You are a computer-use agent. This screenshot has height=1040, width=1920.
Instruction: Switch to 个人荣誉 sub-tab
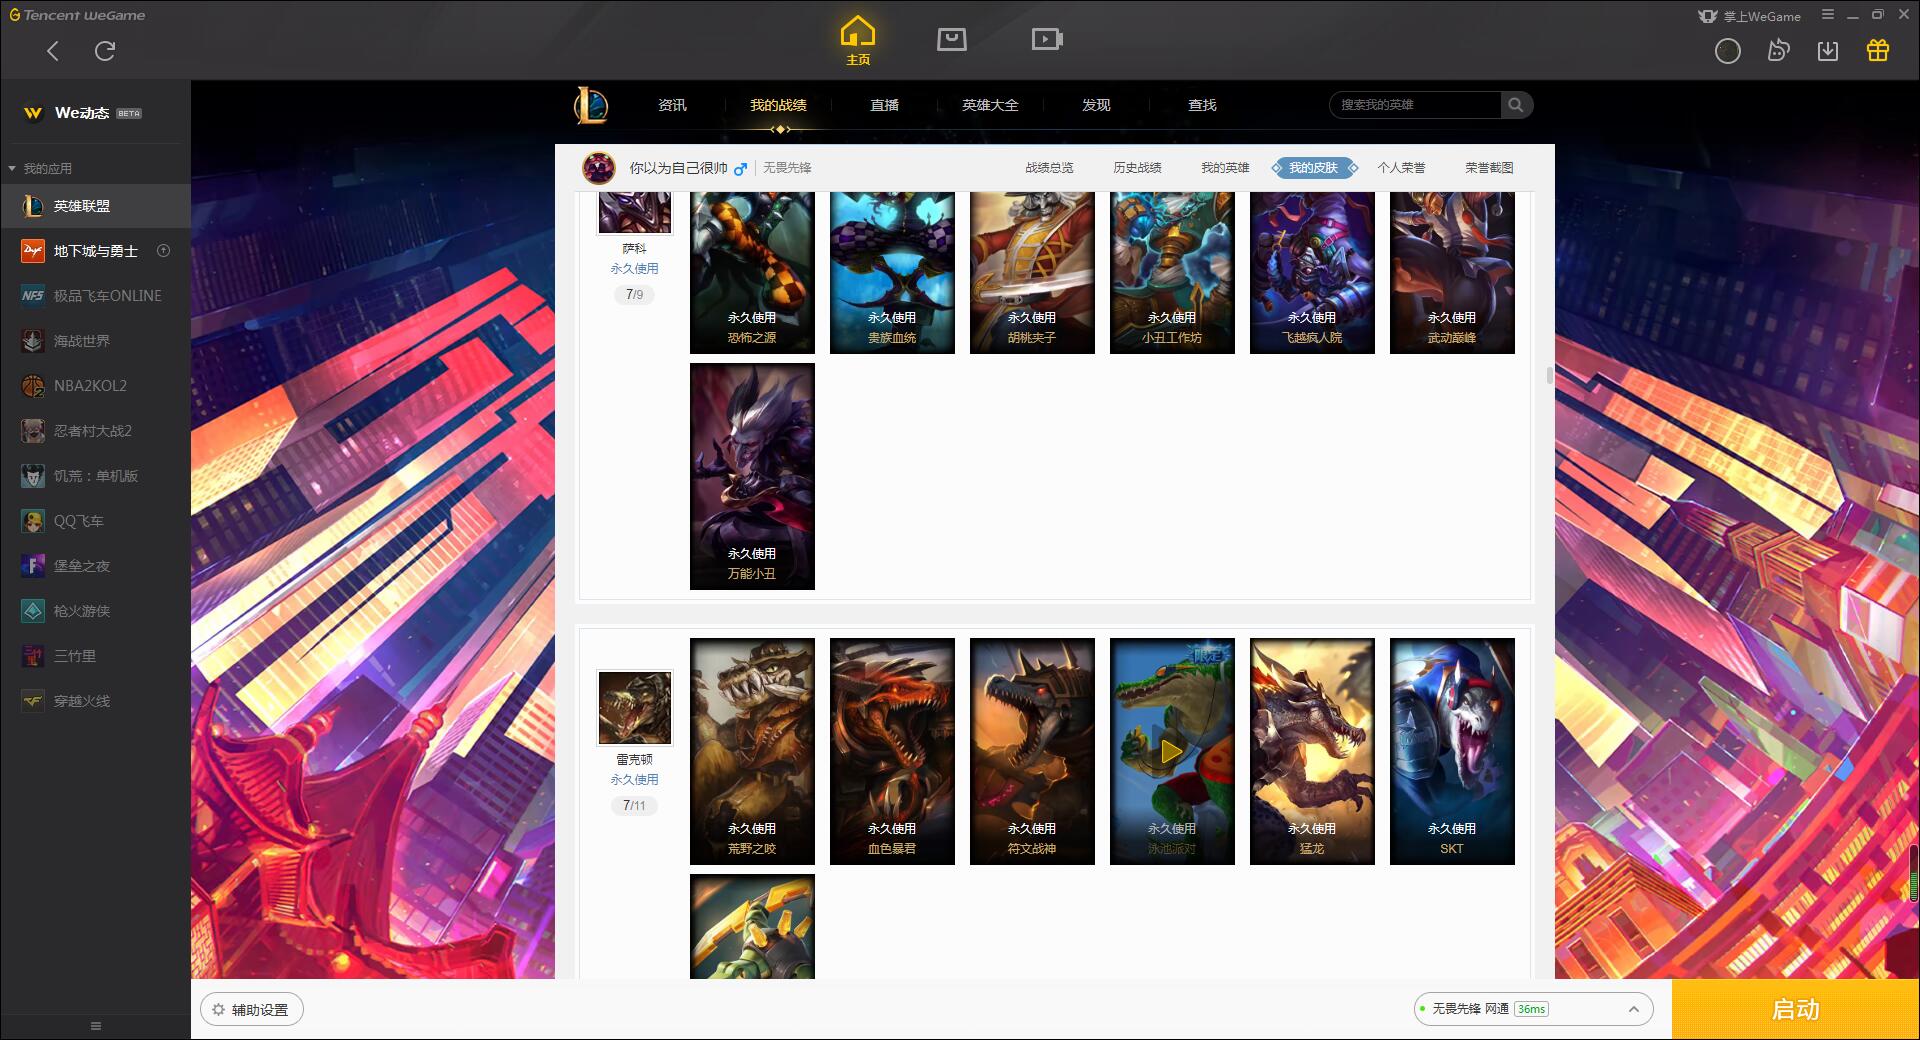pos(1401,168)
